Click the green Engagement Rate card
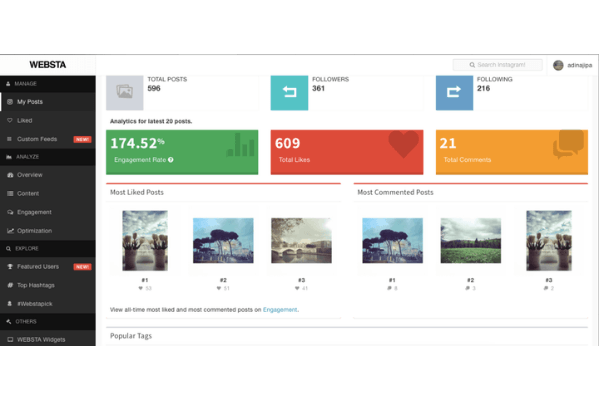Screen dimensions: 600x400 [182, 152]
